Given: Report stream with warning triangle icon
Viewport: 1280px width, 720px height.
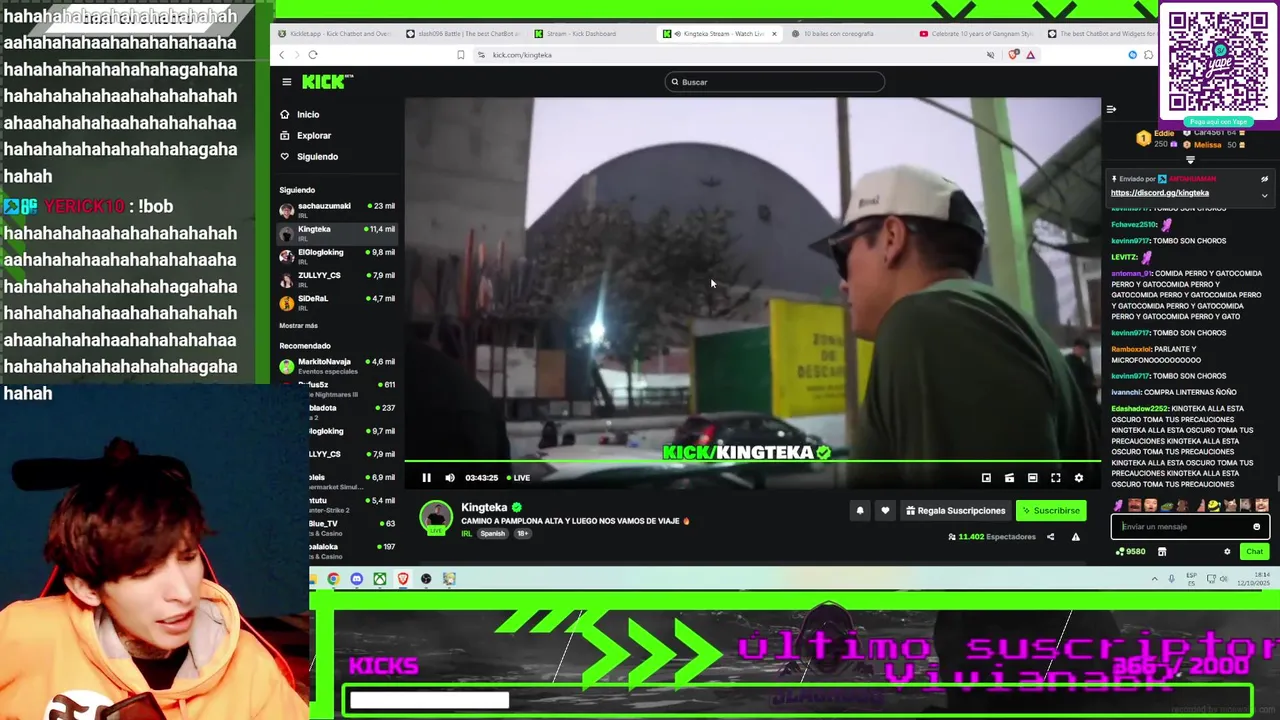Looking at the screenshot, I should tap(1075, 537).
